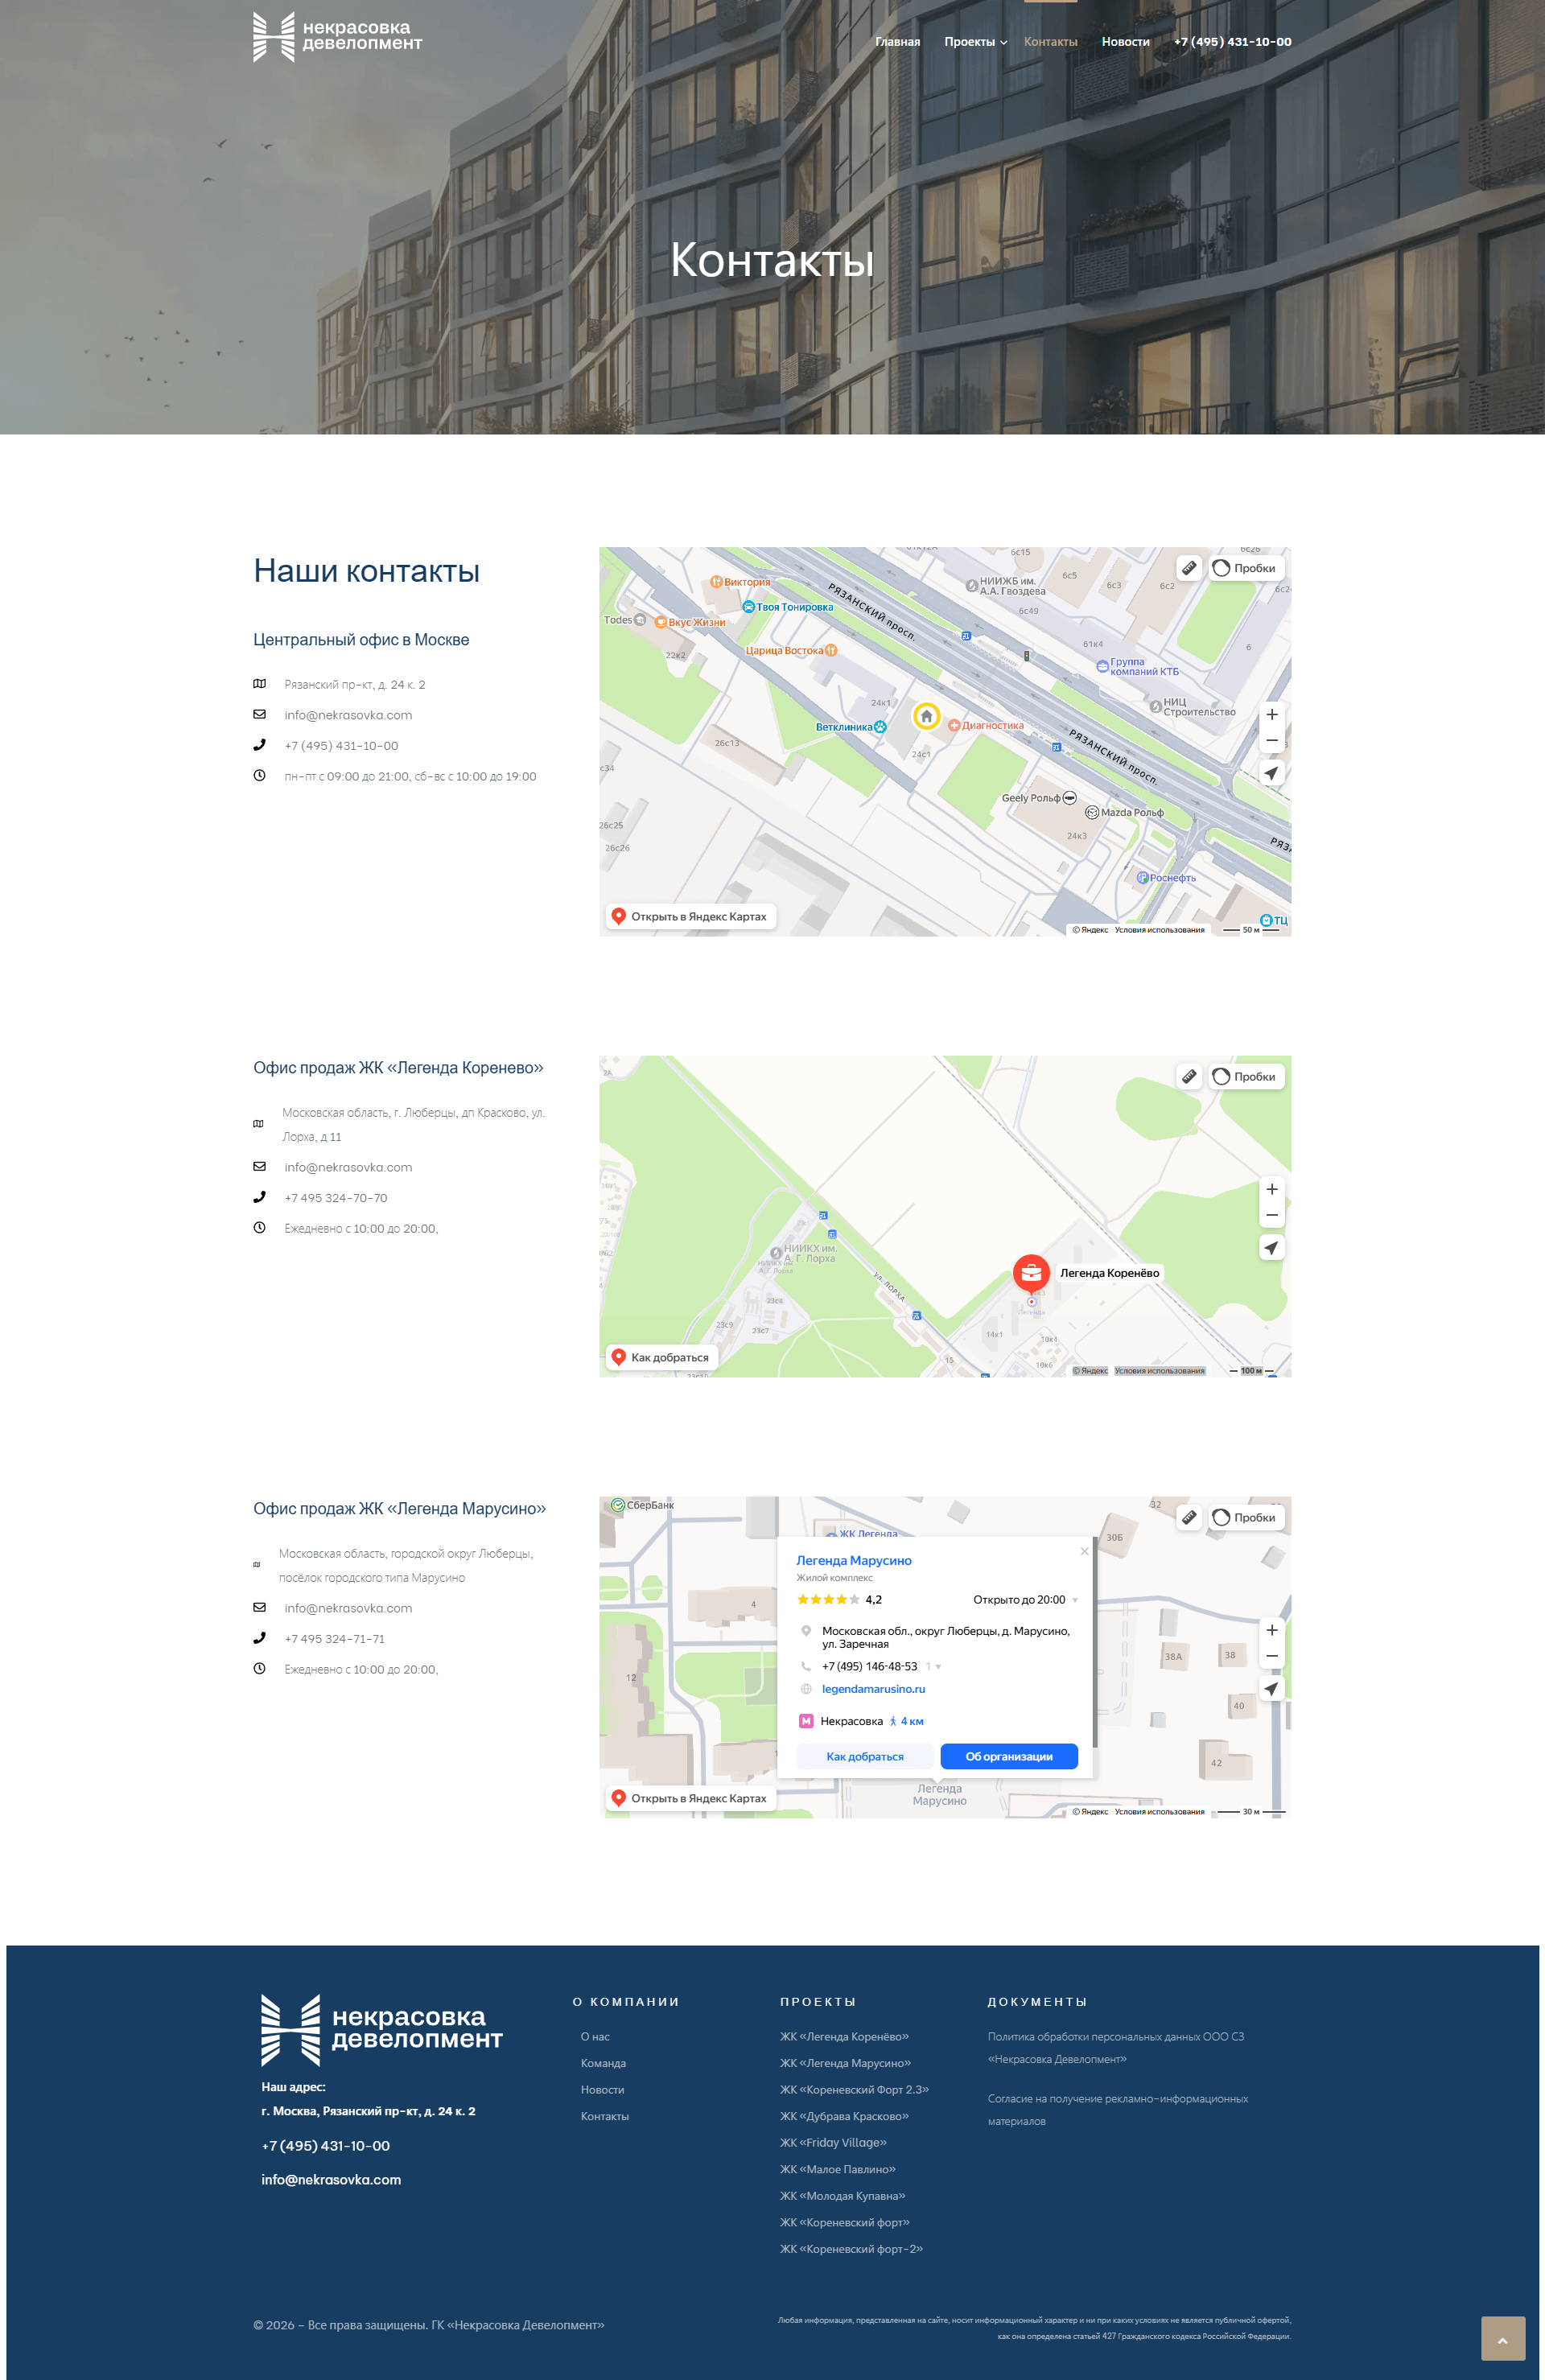Zoom in on the central office map
Viewport: 1545px width, 2380px height.
[x=1271, y=715]
